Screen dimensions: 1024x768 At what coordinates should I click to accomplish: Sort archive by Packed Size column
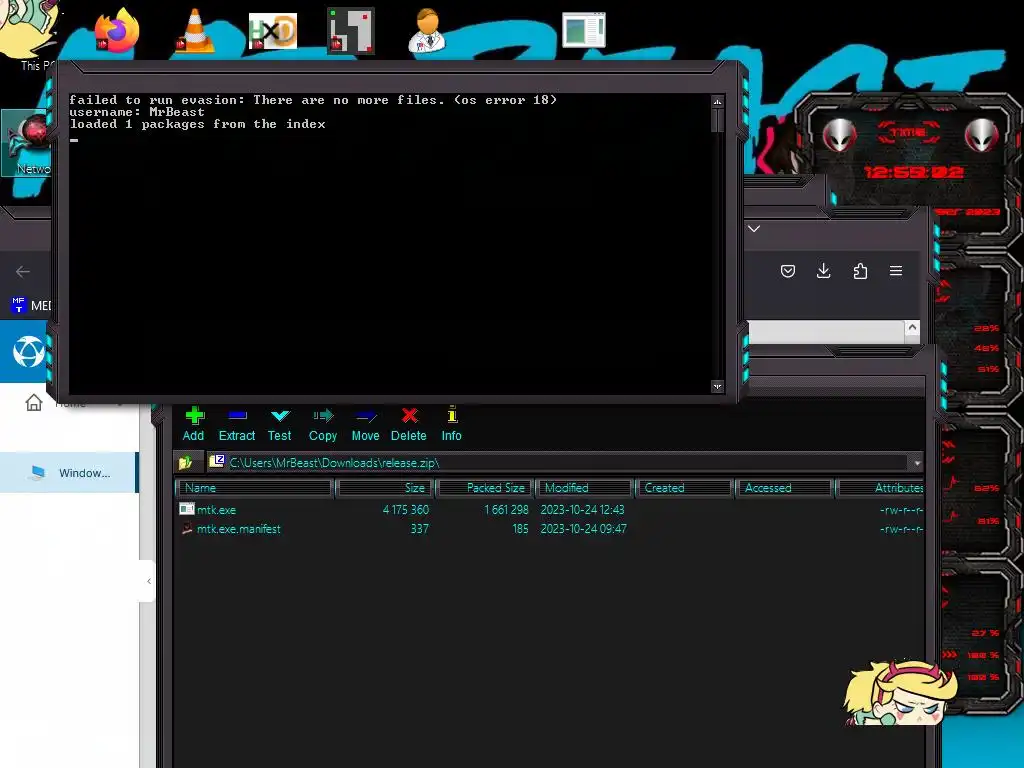click(485, 488)
